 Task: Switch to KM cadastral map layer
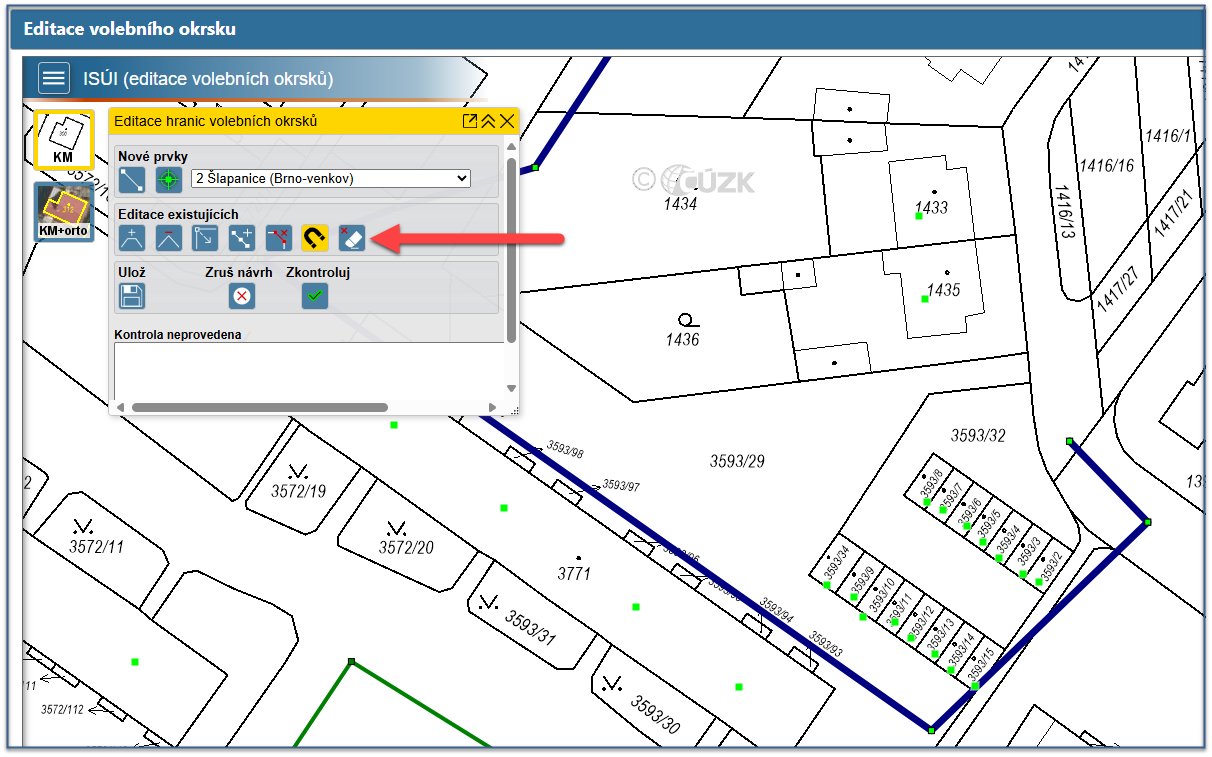(x=63, y=139)
